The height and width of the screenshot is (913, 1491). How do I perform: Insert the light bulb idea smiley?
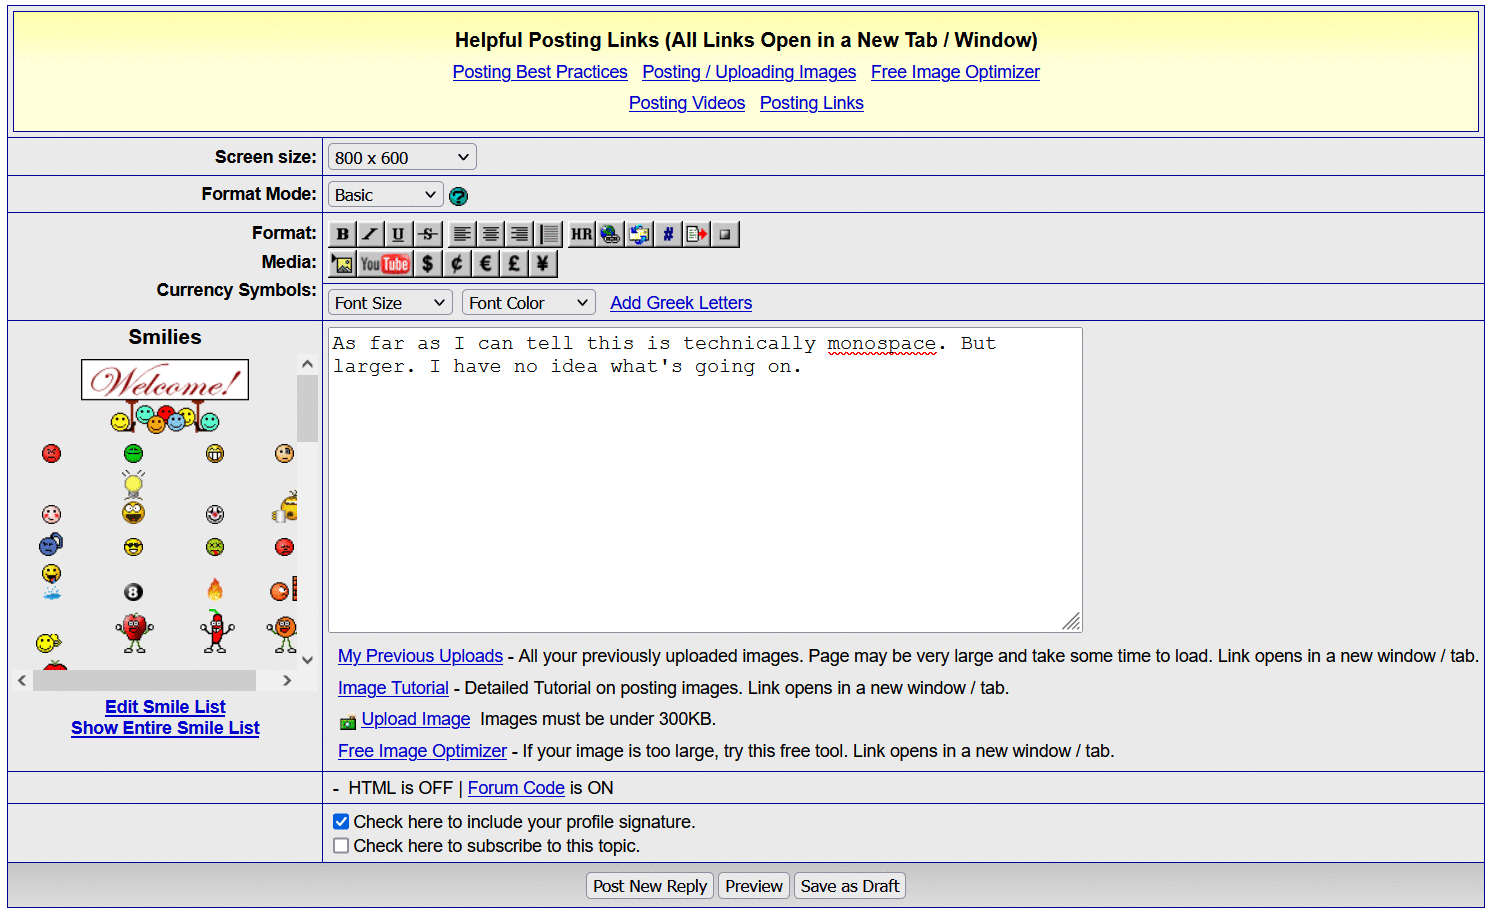(x=133, y=496)
